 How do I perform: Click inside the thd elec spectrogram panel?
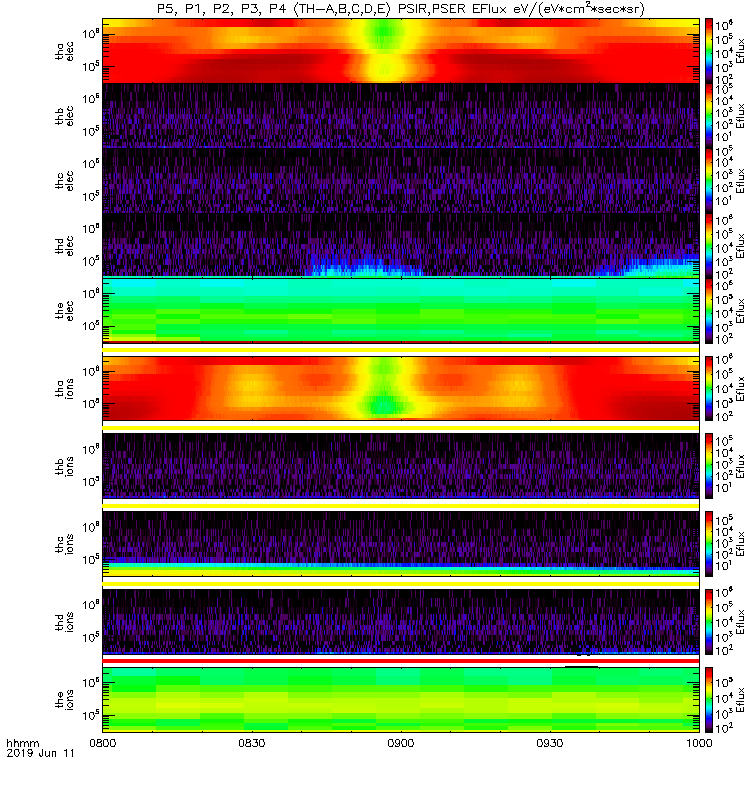[x=401, y=245]
